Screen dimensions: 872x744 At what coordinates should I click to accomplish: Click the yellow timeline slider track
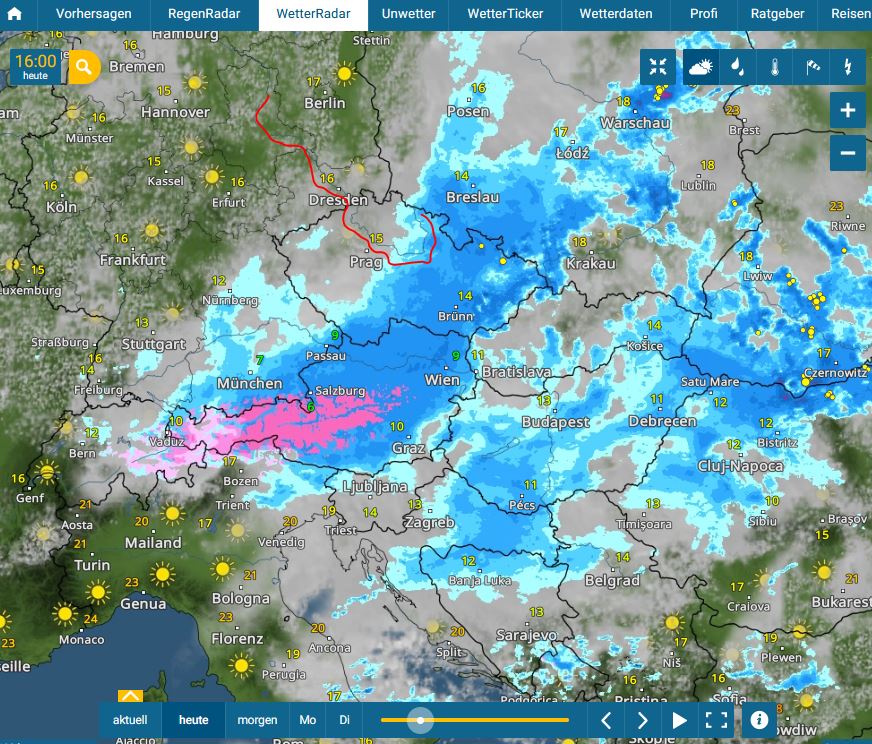(500, 720)
